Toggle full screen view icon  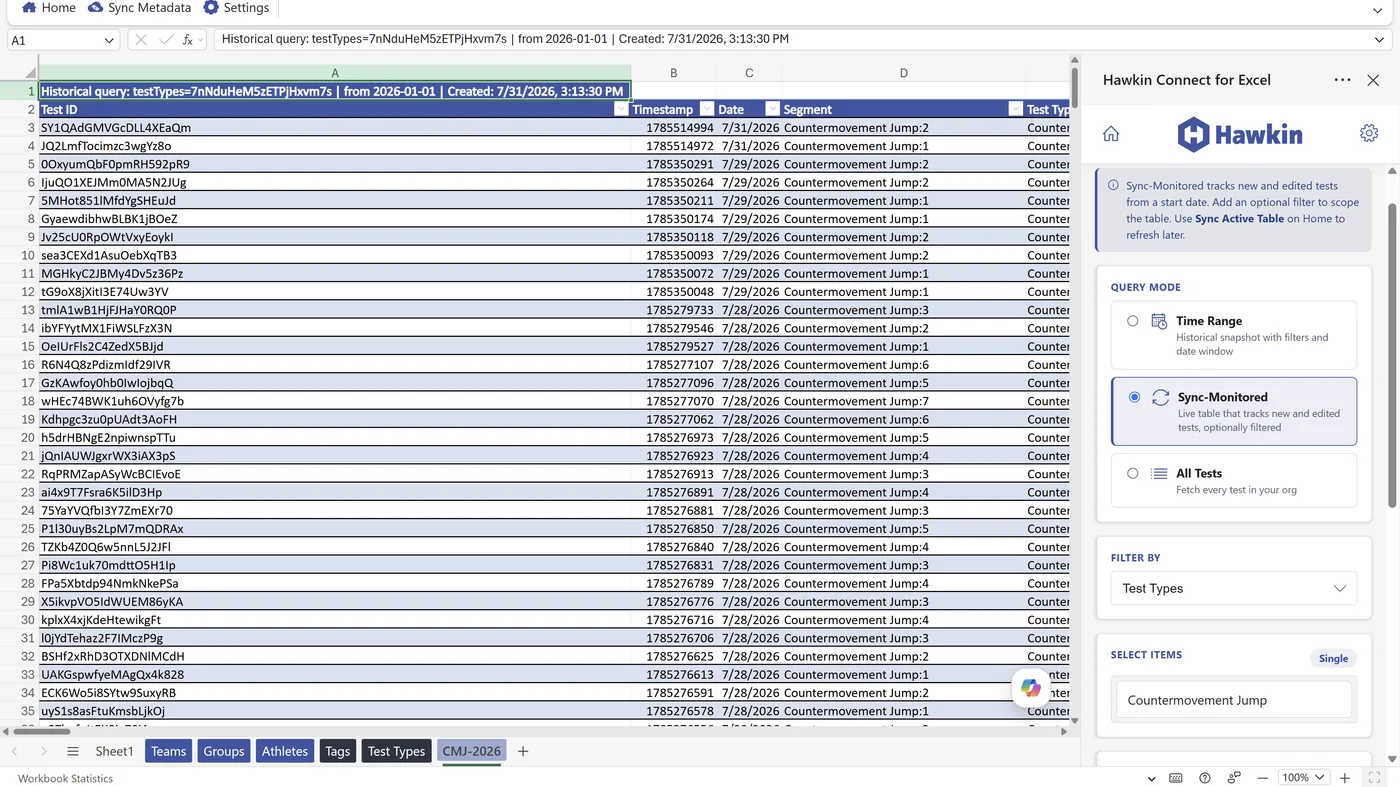[1374, 778]
